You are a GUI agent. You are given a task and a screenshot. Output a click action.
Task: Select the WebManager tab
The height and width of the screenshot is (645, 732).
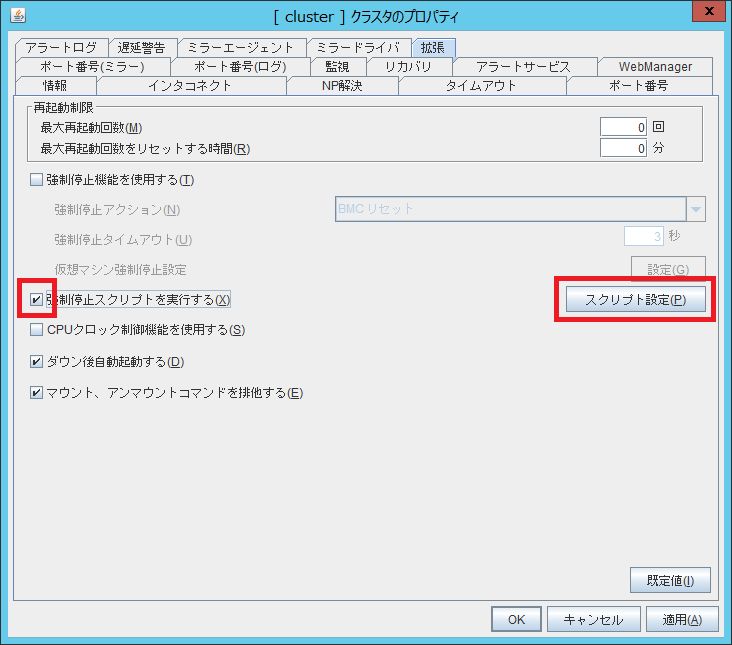(x=655, y=67)
